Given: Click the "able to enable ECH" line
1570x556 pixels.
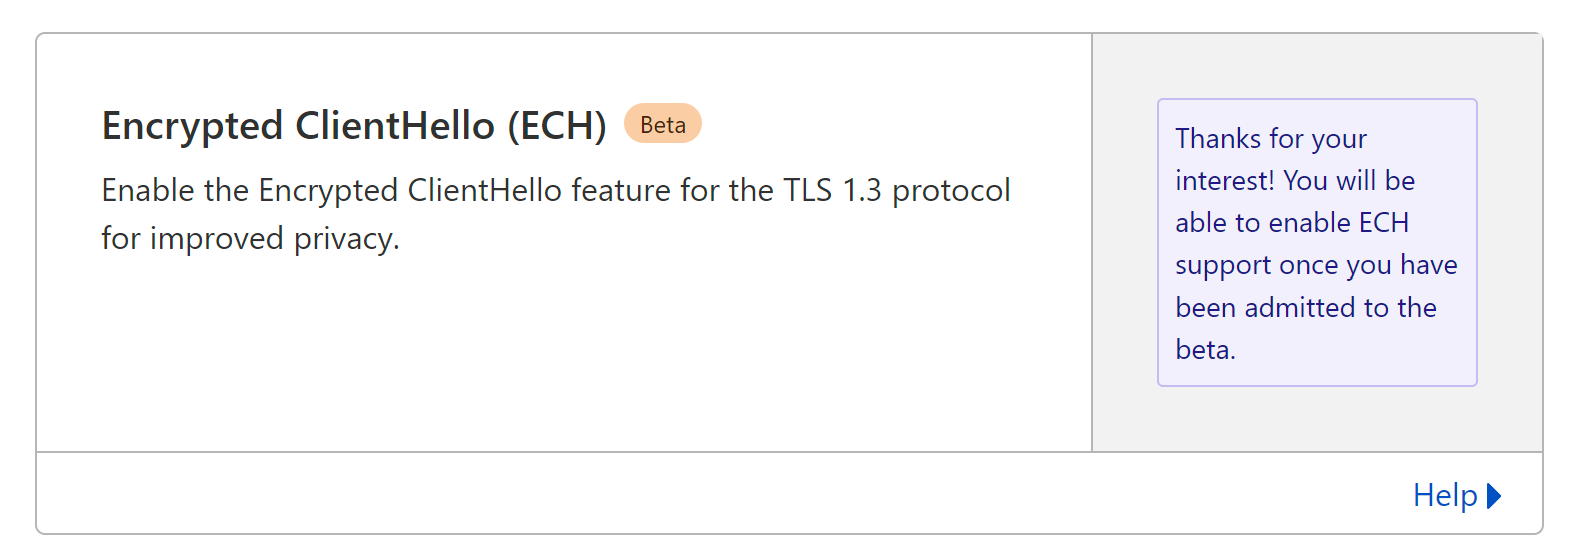Looking at the screenshot, I should click(1291, 223).
